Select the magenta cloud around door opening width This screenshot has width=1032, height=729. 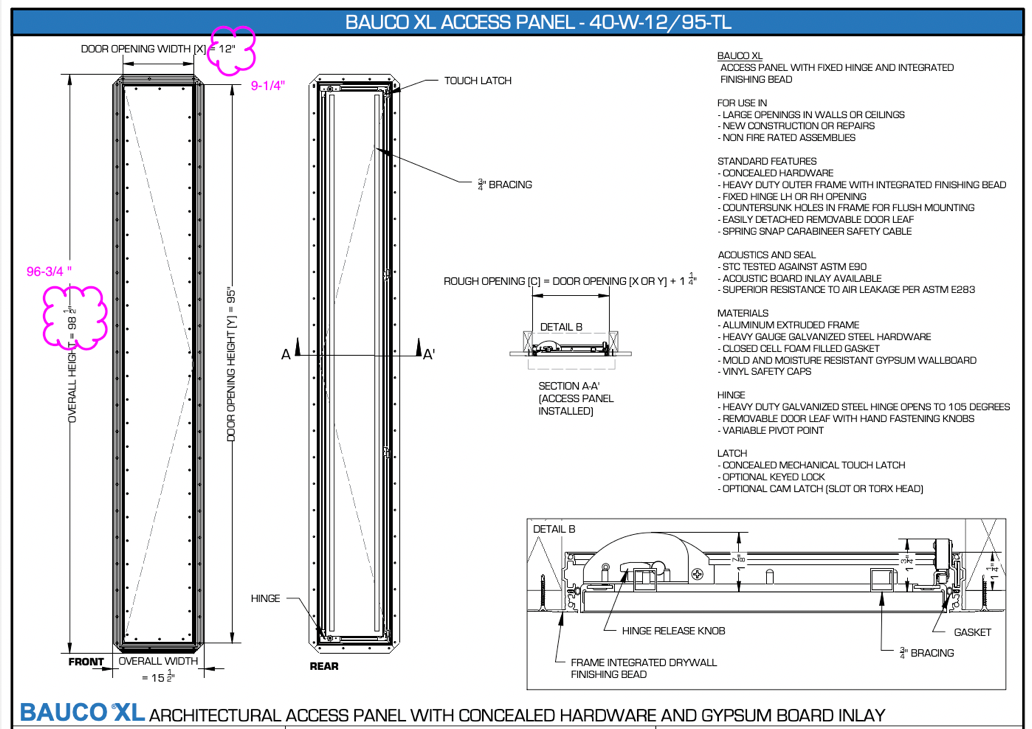230,50
